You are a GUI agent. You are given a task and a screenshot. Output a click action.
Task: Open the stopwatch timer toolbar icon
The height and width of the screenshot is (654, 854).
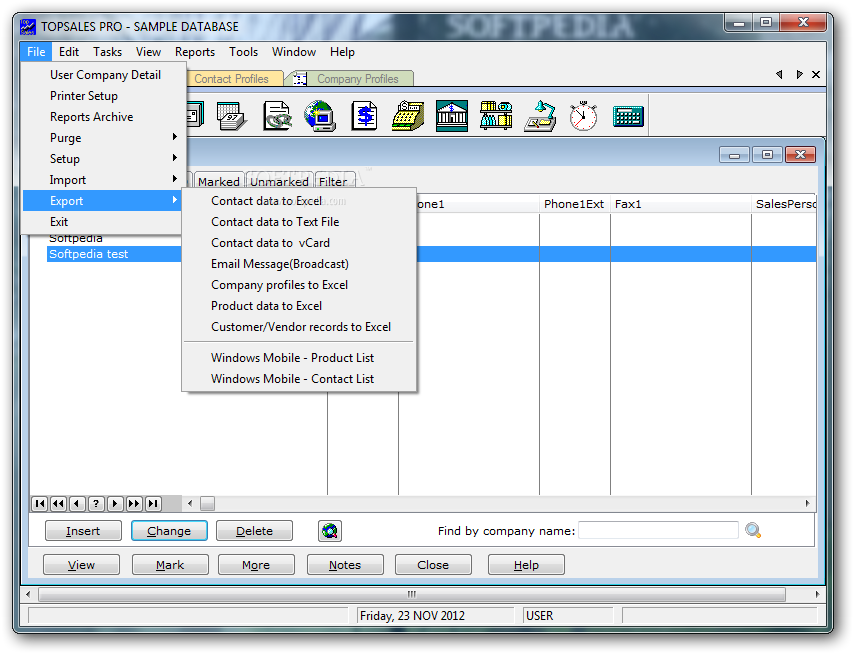click(583, 116)
